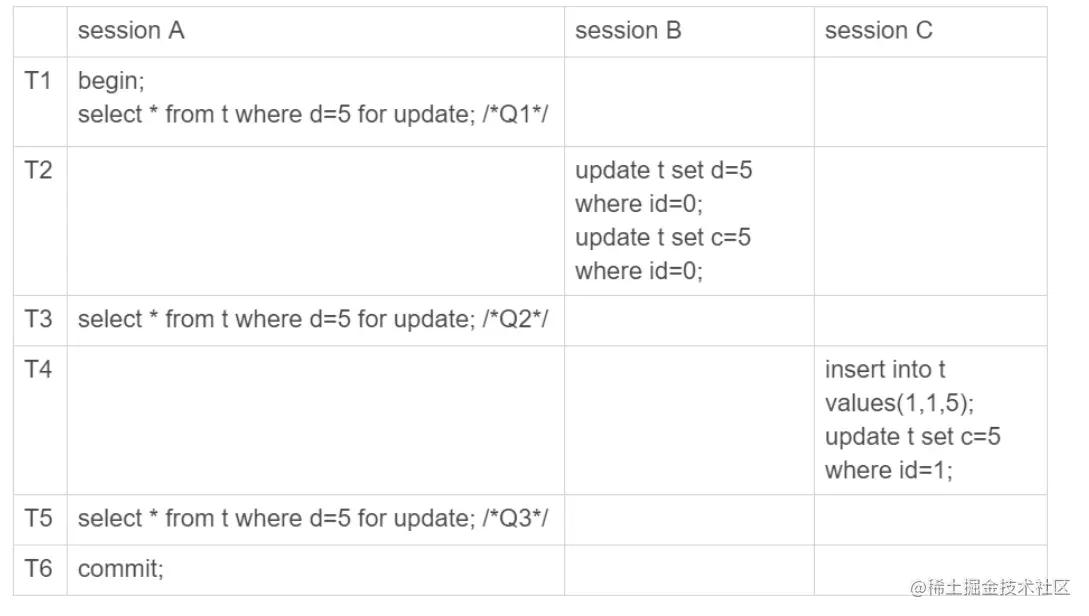Click the Q1 select for update query
The height and width of the screenshot is (616, 1089).
pos(314,114)
